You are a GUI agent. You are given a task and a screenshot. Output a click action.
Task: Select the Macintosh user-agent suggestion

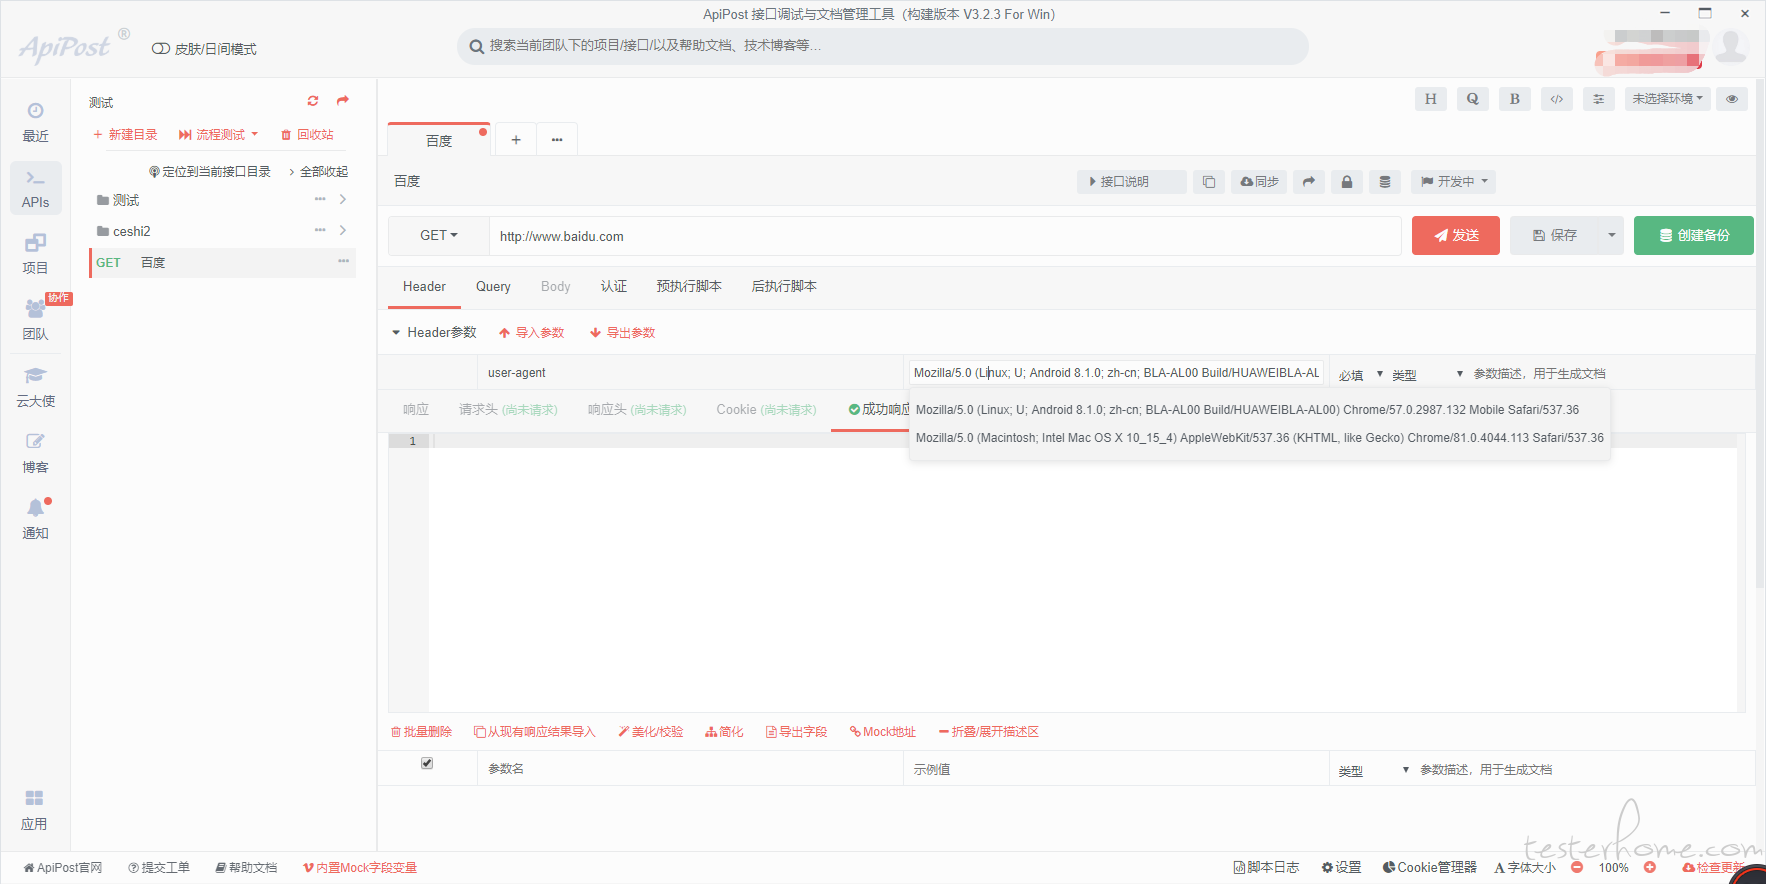pos(1259,438)
